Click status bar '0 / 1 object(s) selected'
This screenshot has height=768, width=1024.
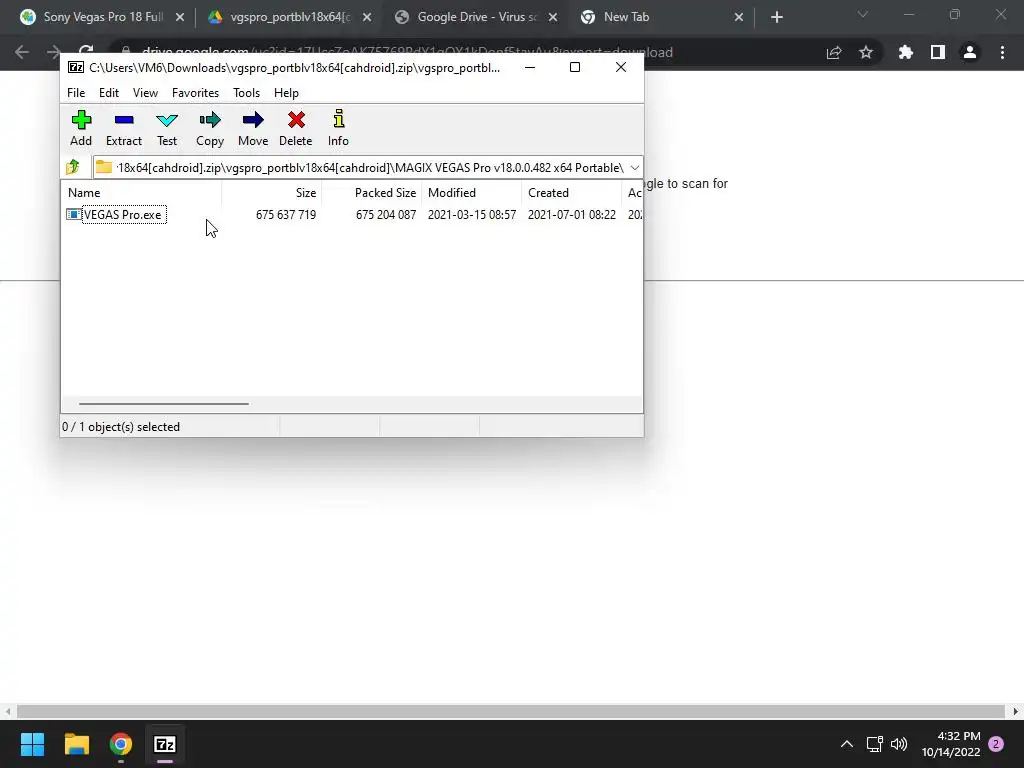(x=121, y=427)
